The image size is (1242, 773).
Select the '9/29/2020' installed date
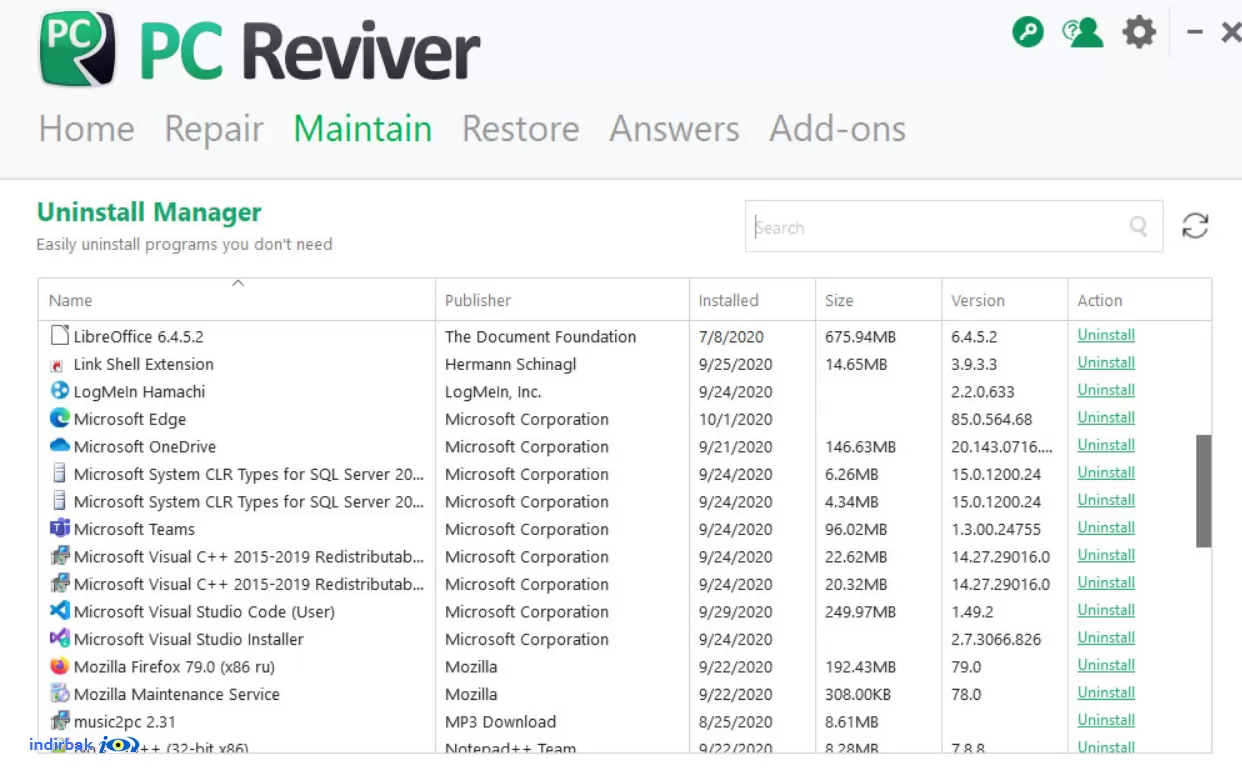click(735, 612)
